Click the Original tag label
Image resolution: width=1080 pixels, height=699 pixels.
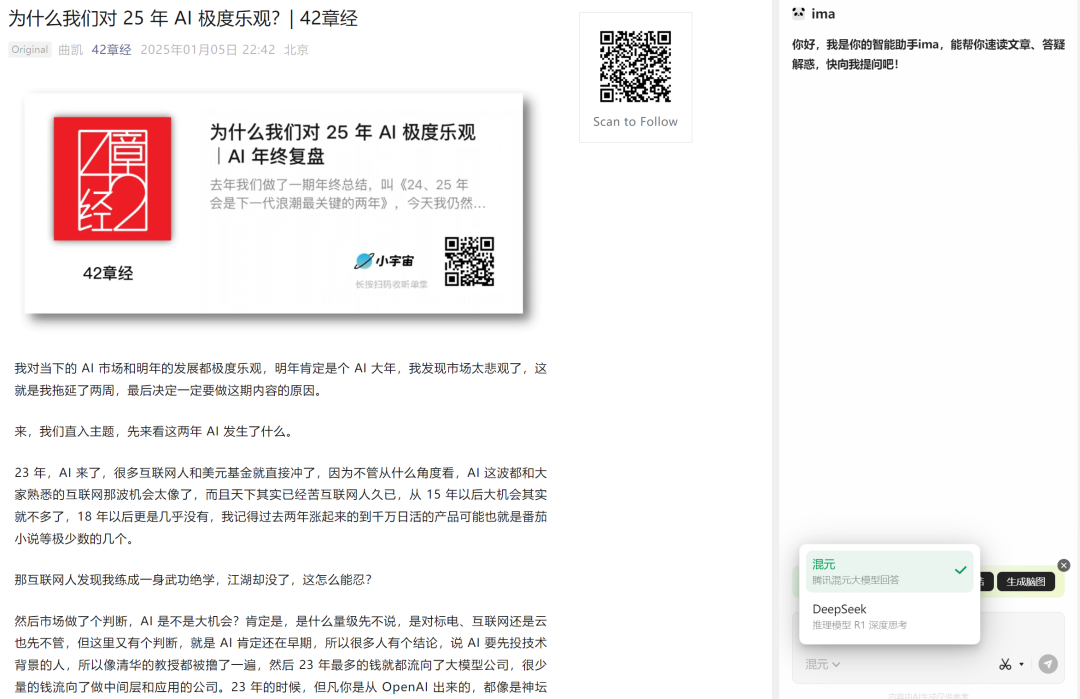(x=30, y=49)
